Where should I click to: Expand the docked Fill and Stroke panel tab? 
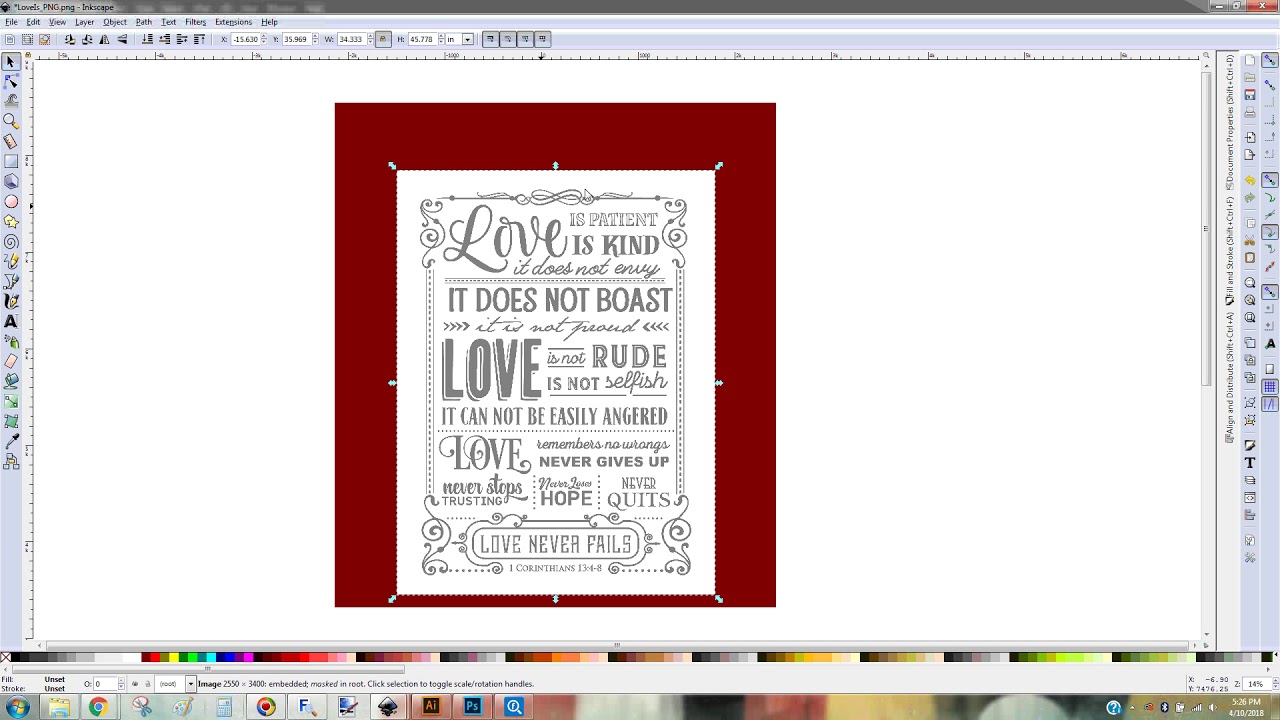[1230, 250]
